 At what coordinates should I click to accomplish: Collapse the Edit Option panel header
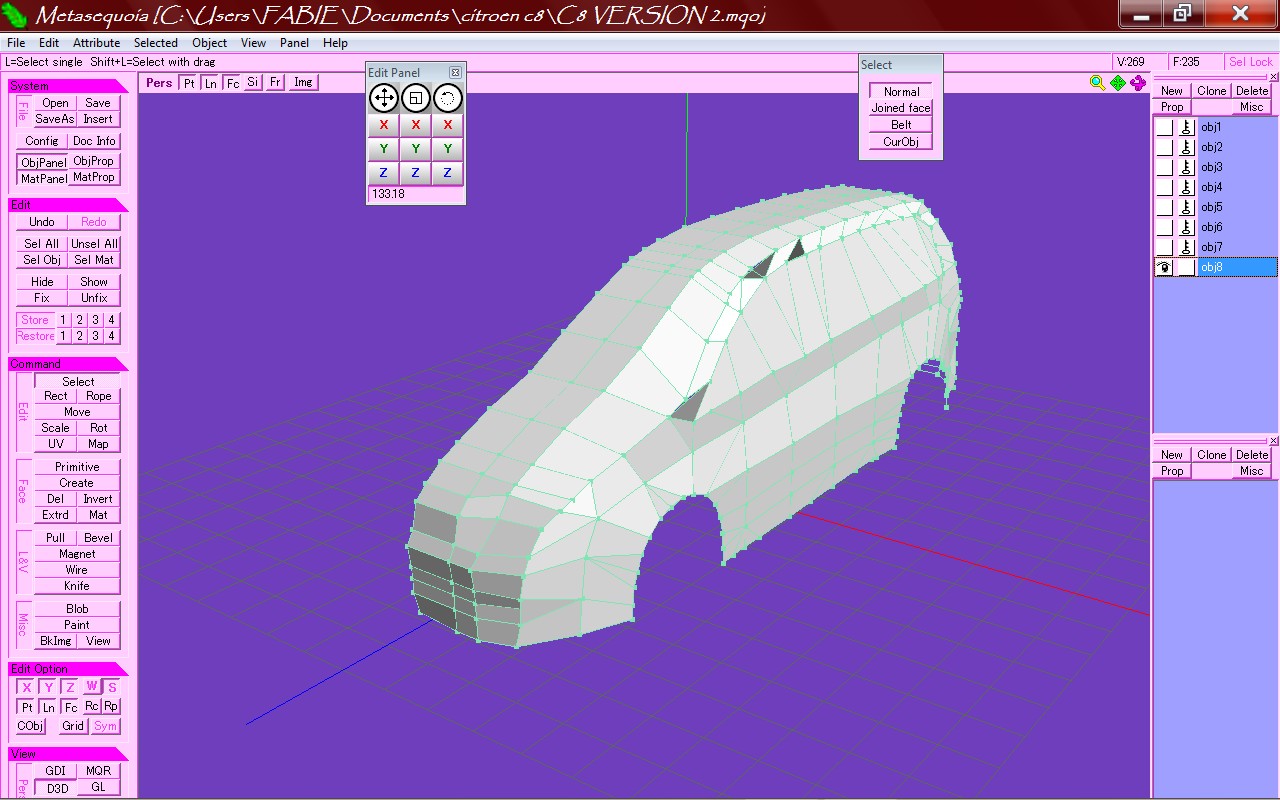pyautogui.click(x=68, y=669)
